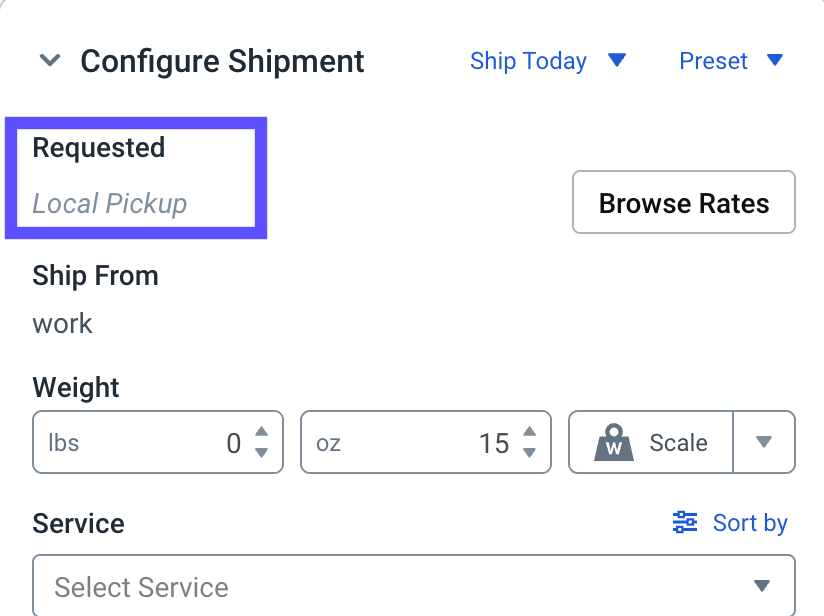Decrease the oz weight value
824x616 pixels.
(x=530, y=453)
